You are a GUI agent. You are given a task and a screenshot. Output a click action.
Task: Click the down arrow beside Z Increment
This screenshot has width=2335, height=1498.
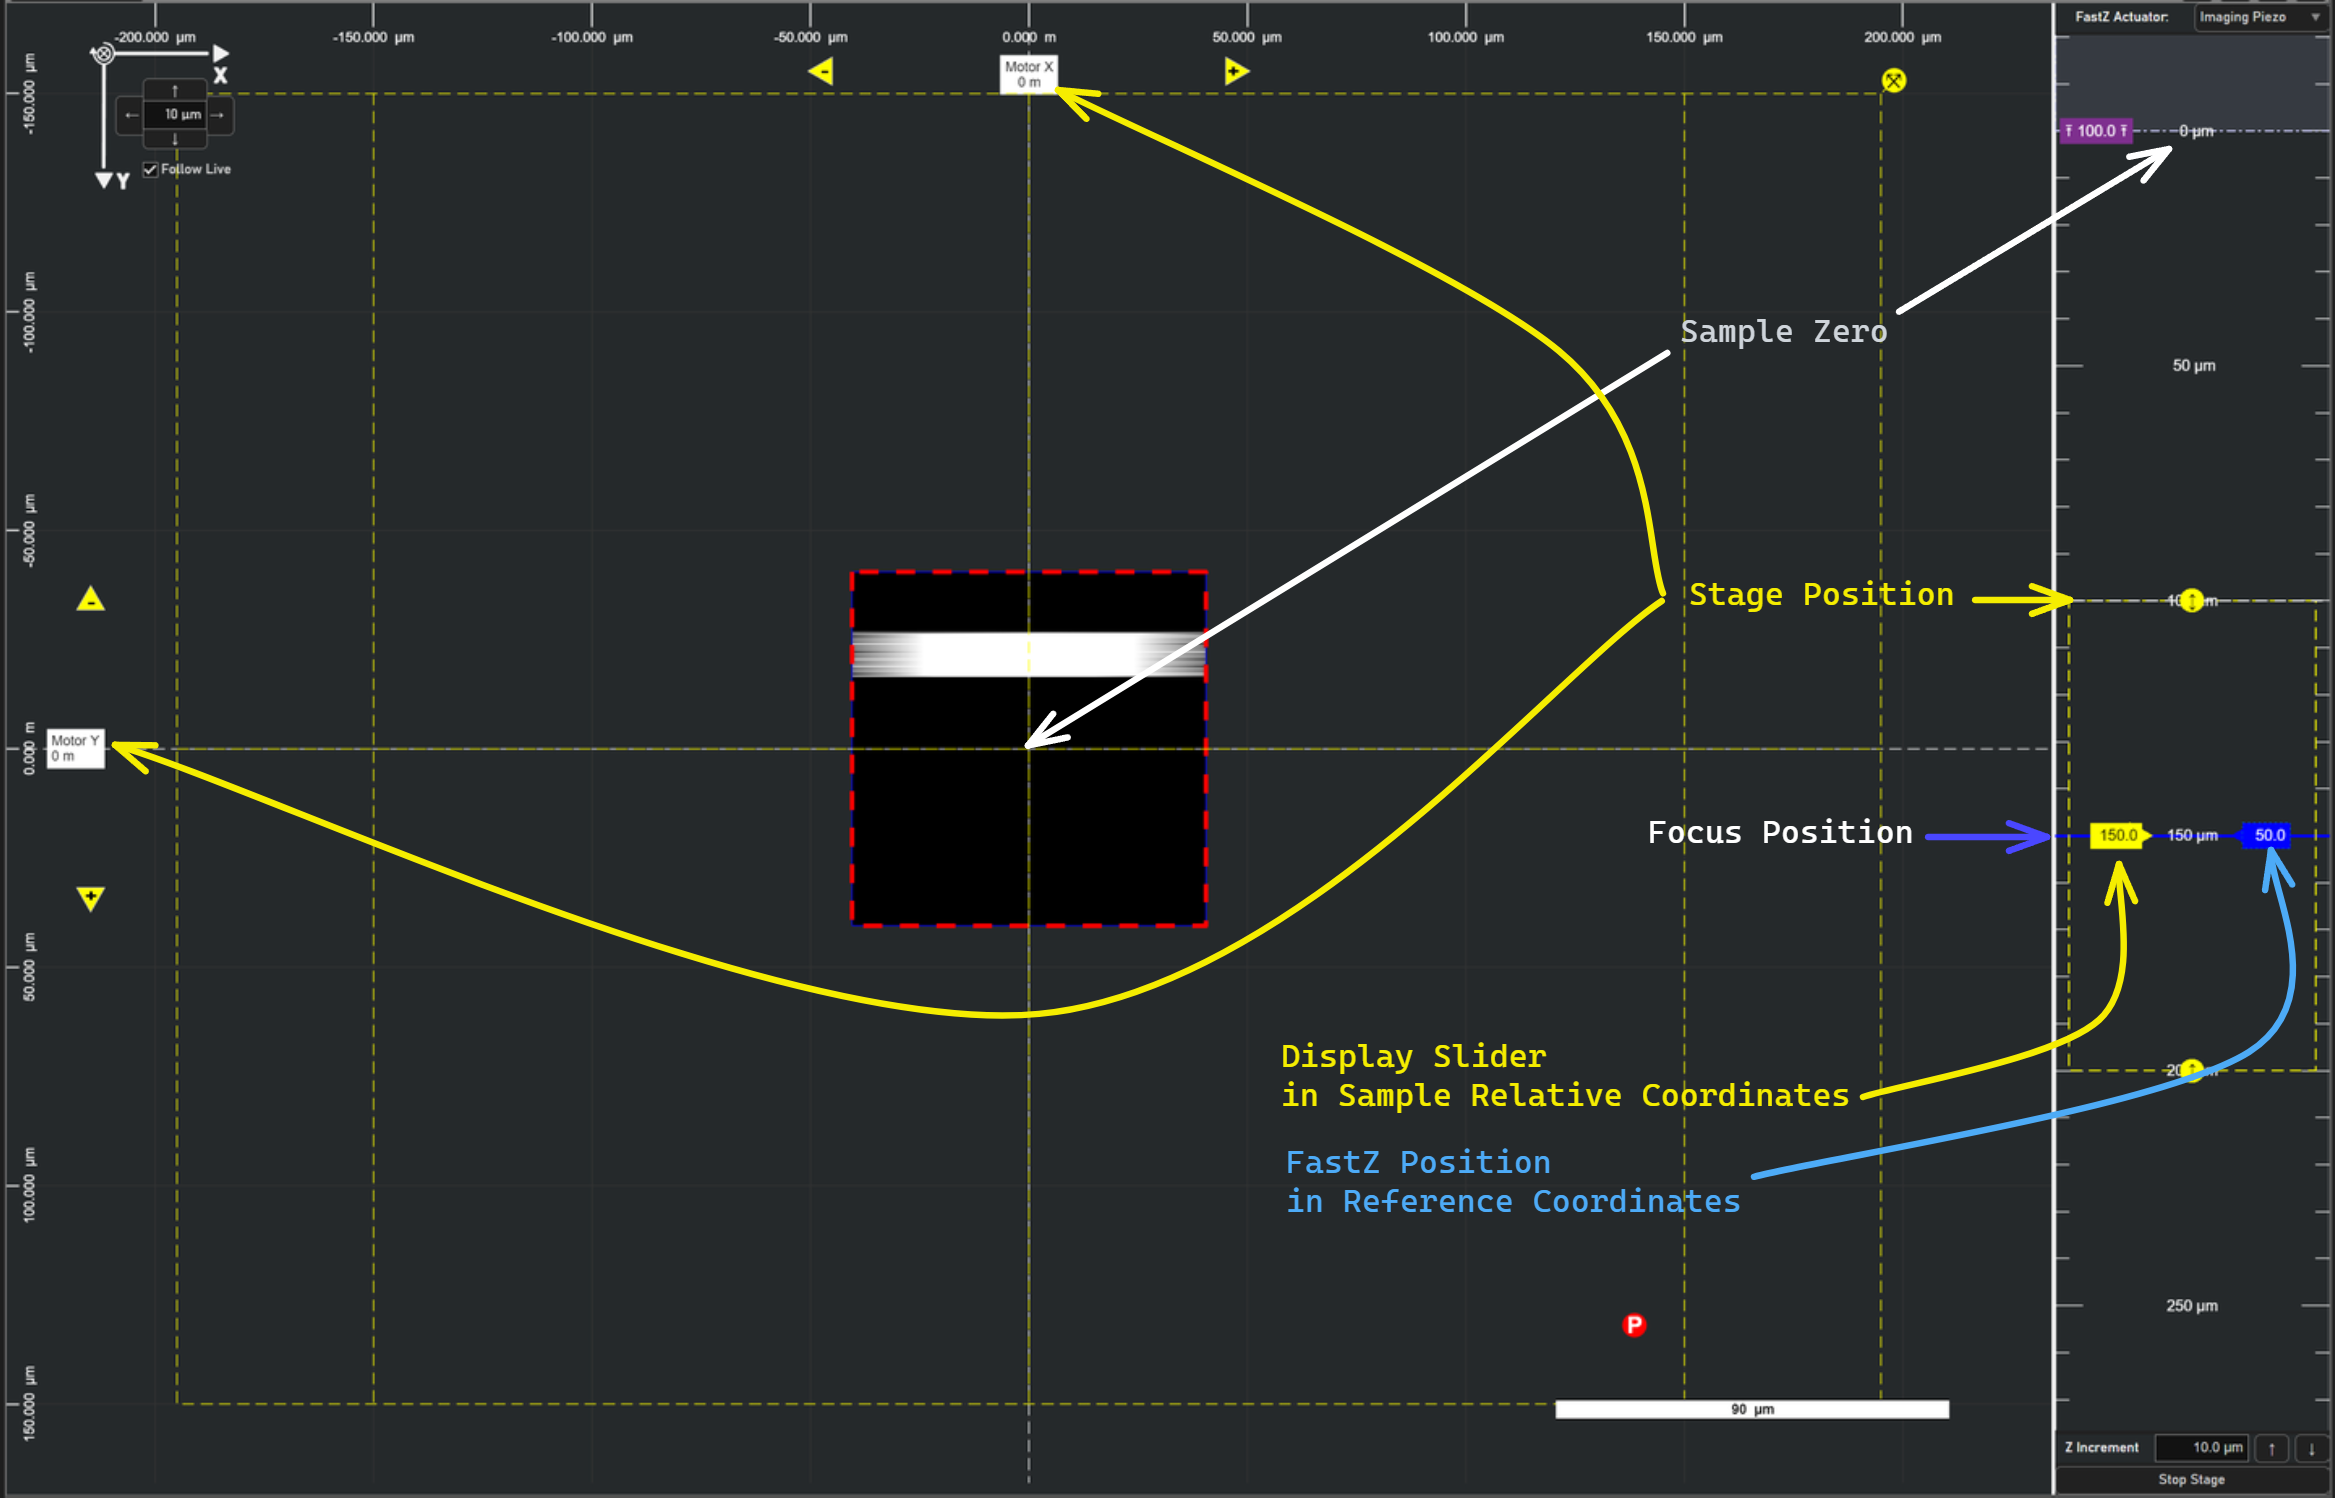click(x=2312, y=1448)
